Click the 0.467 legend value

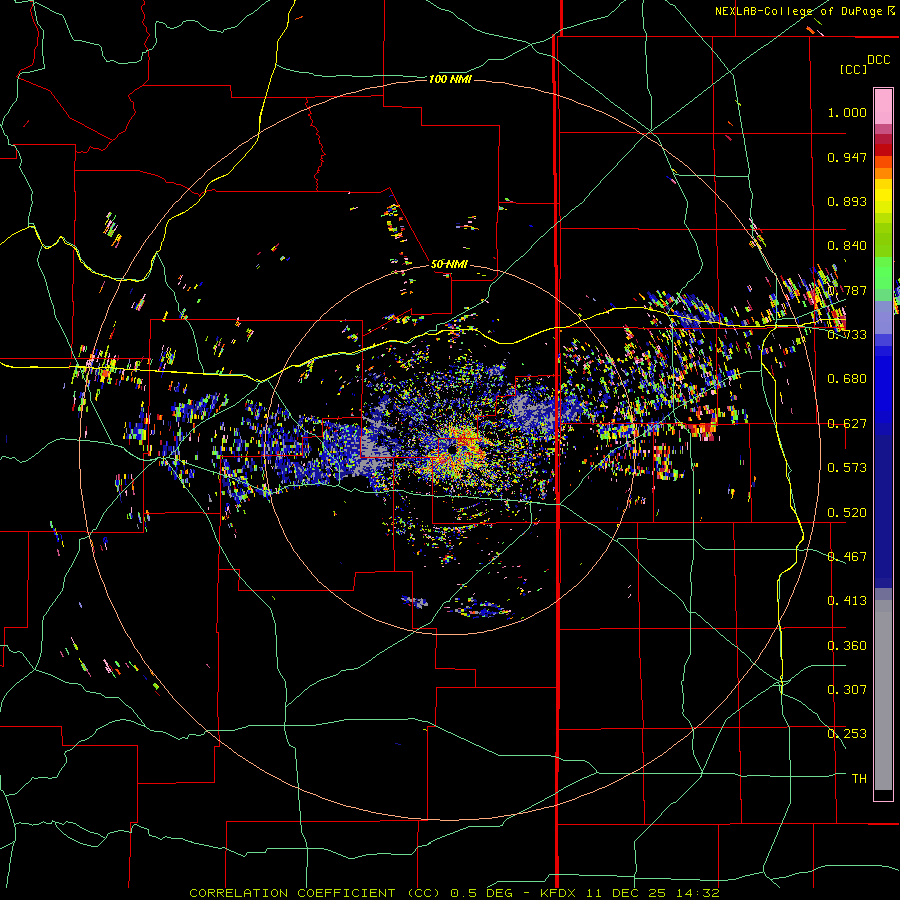(847, 556)
